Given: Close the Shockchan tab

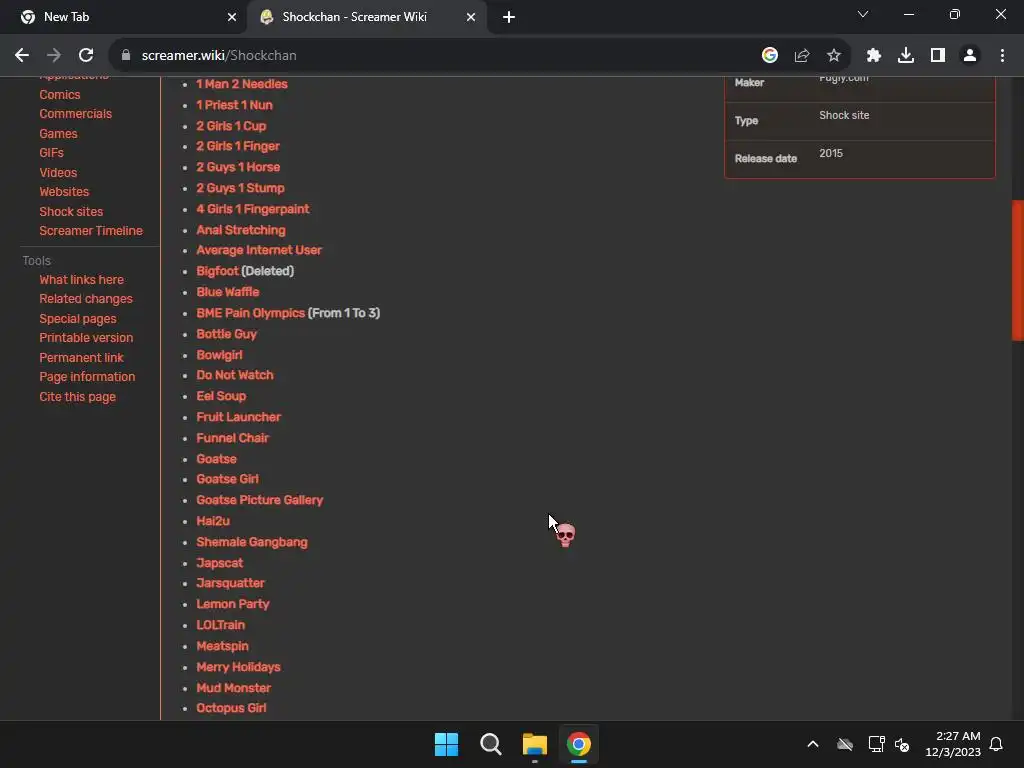Looking at the screenshot, I should pyautogui.click(x=471, y=17).
